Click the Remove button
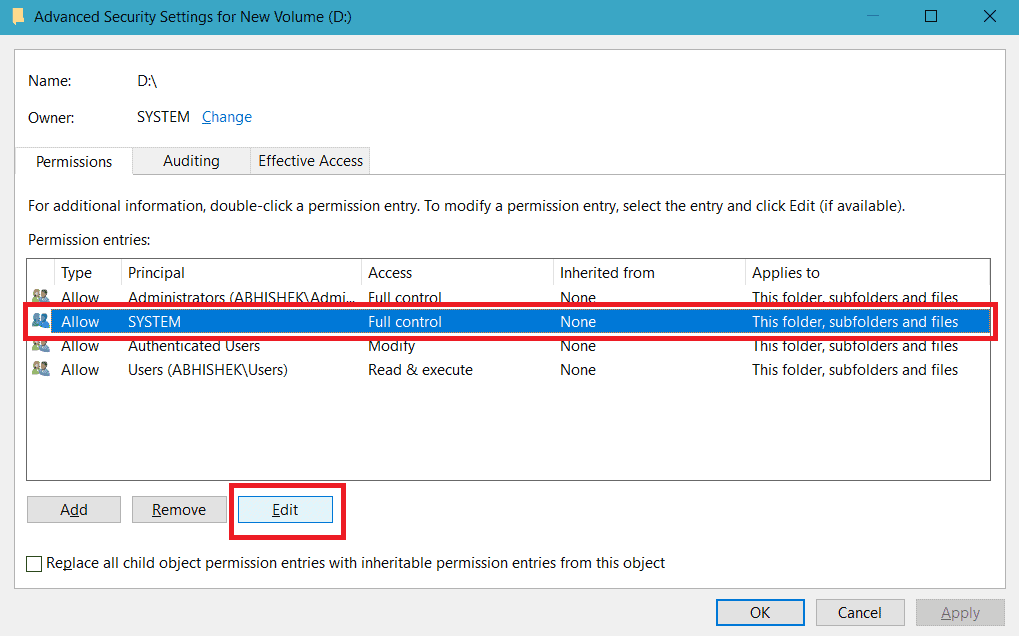 [x=179, y=510]
